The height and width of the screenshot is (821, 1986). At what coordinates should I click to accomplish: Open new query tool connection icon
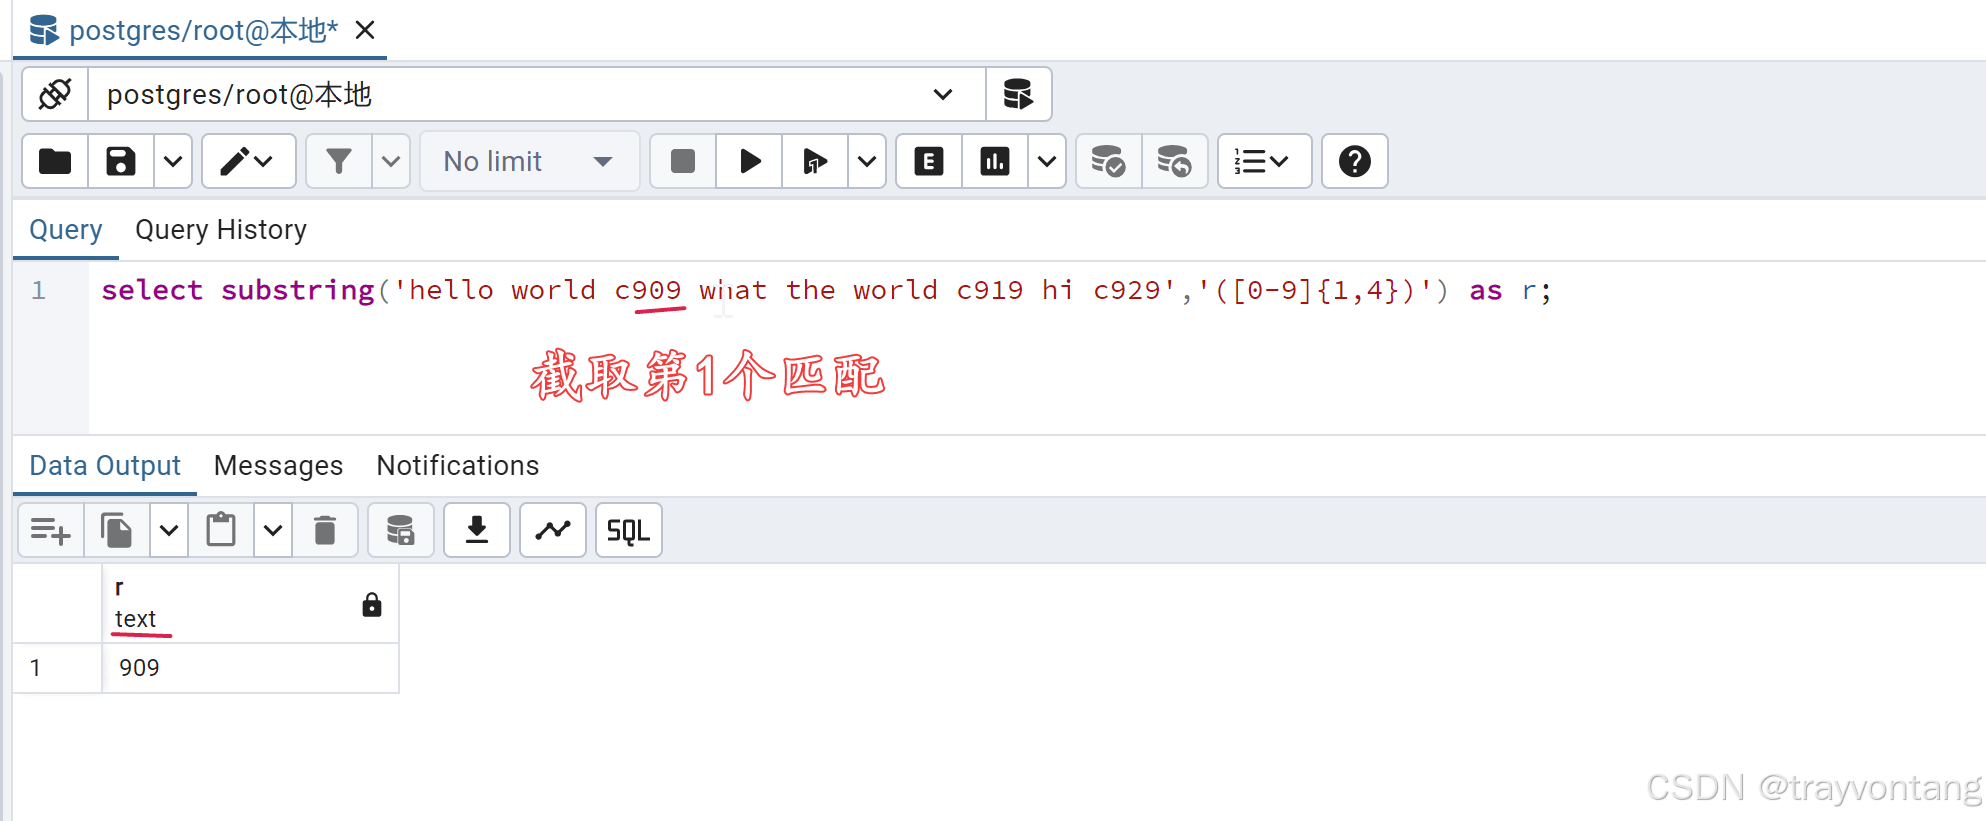point(1018,94)
